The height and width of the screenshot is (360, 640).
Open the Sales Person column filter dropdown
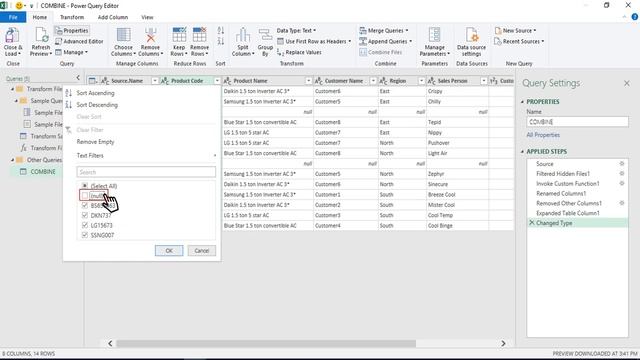point(484,81)
